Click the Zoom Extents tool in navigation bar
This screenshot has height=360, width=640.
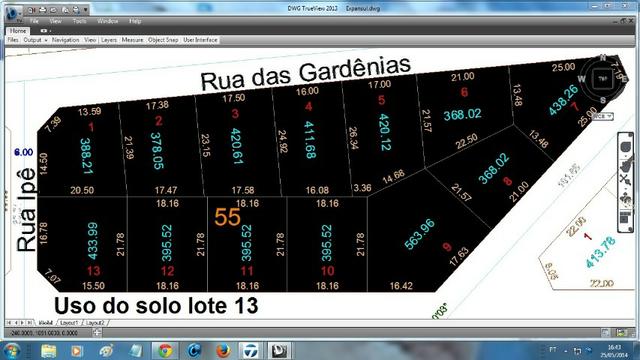(625, 179)
